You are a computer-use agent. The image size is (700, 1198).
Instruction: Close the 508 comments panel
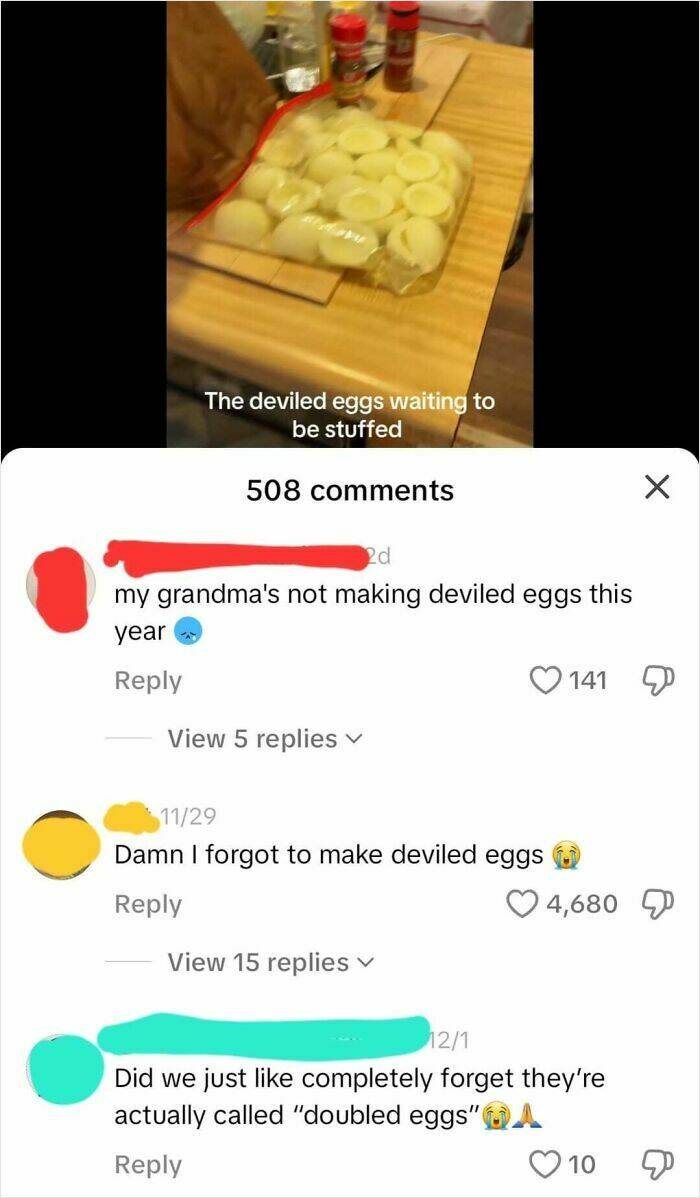(x=656, y=487)
